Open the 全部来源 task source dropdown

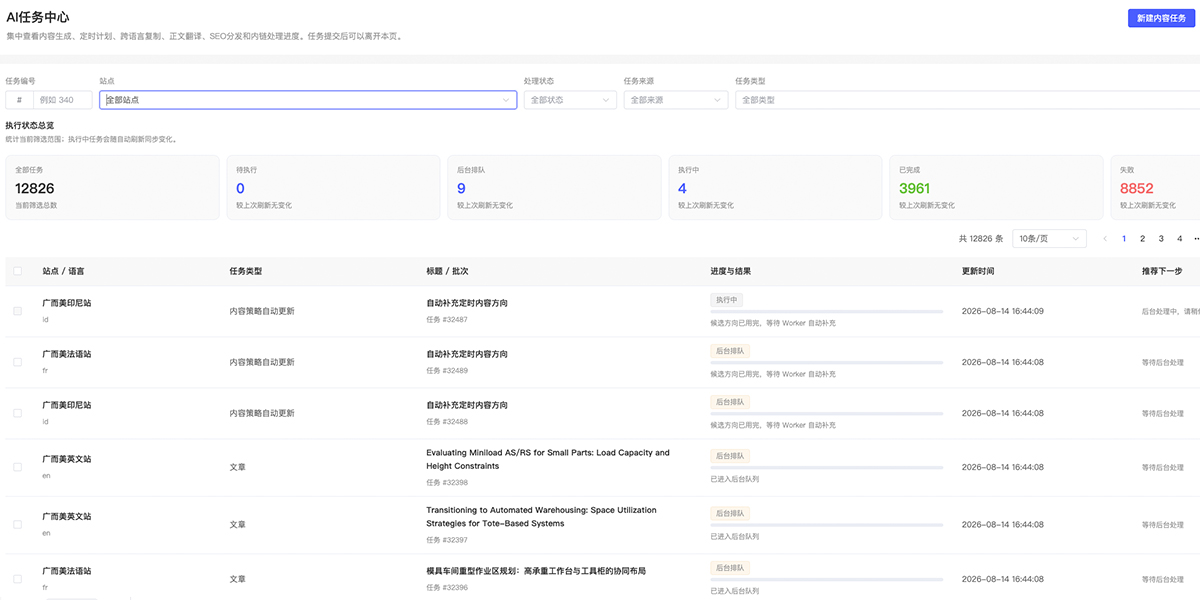pyautogui.click(x=675, y=100)
